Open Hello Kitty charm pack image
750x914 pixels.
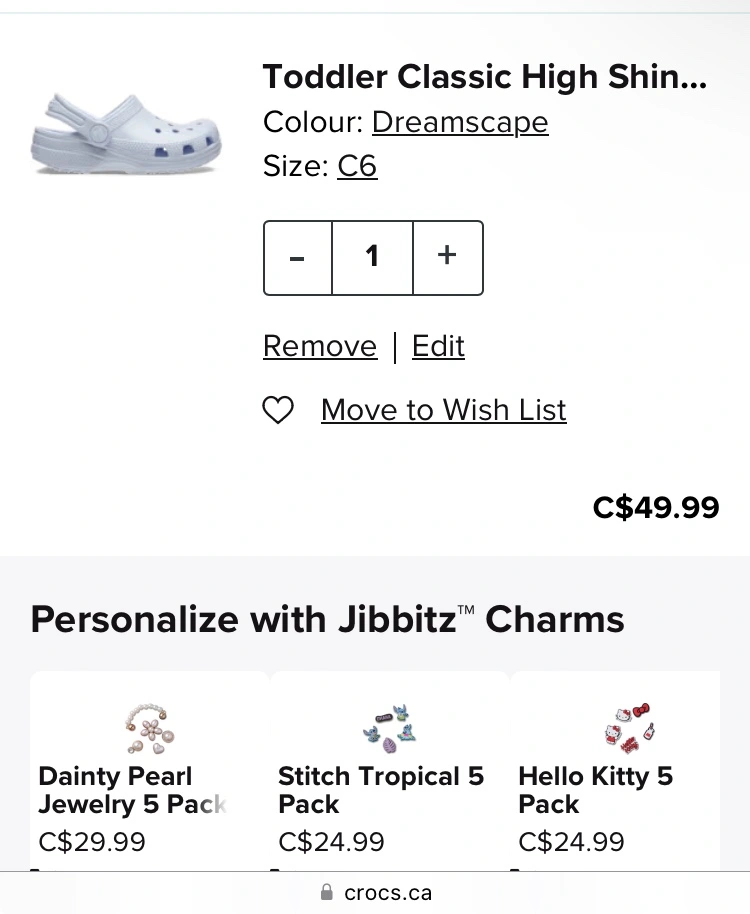pyautogui.click(x=629, y=729)
